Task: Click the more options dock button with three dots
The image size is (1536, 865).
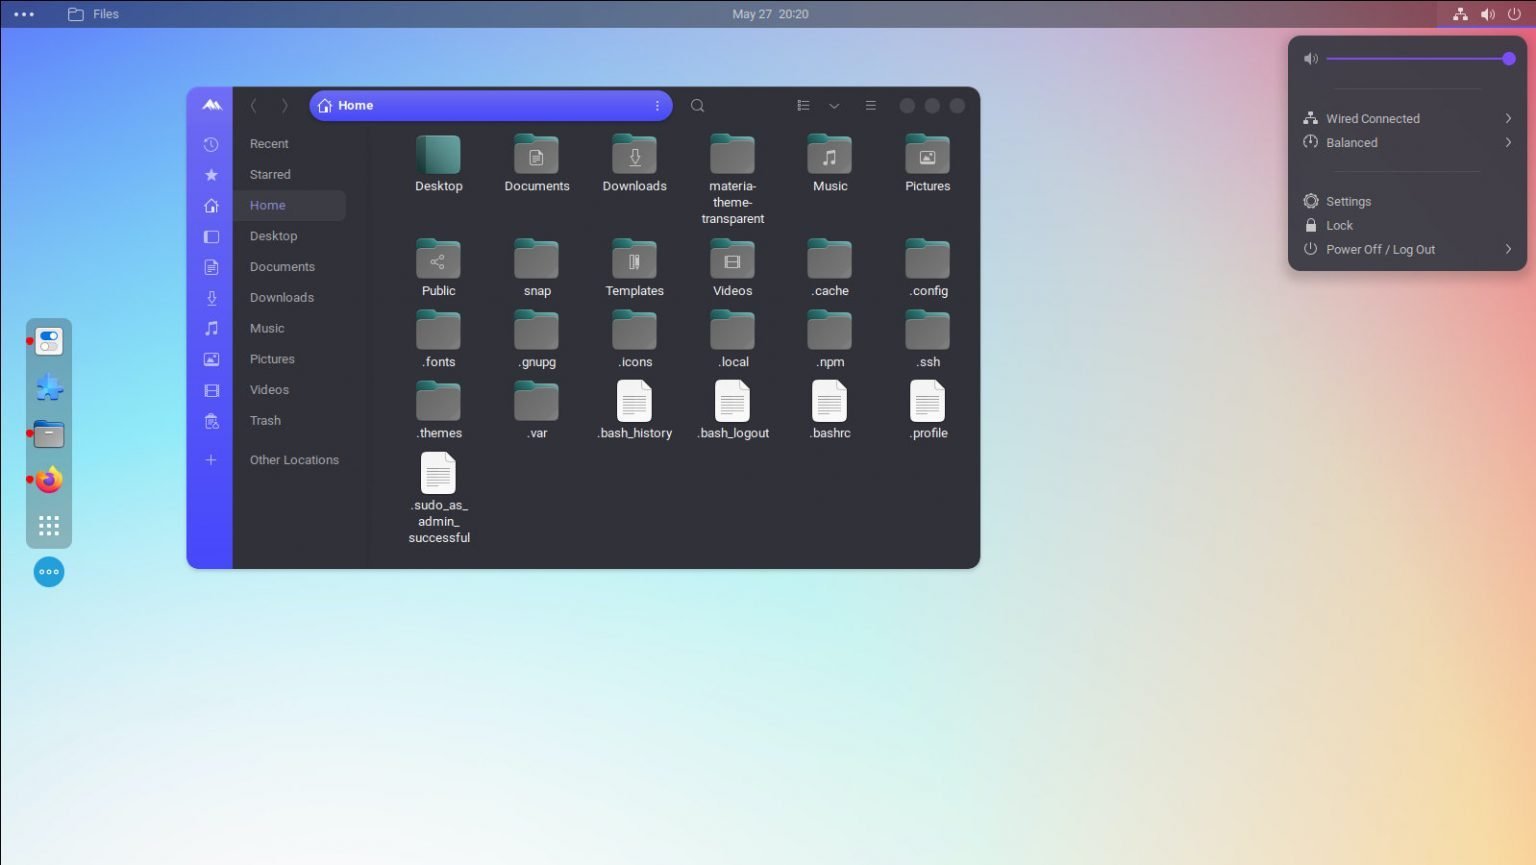Action: click(48, 571)
